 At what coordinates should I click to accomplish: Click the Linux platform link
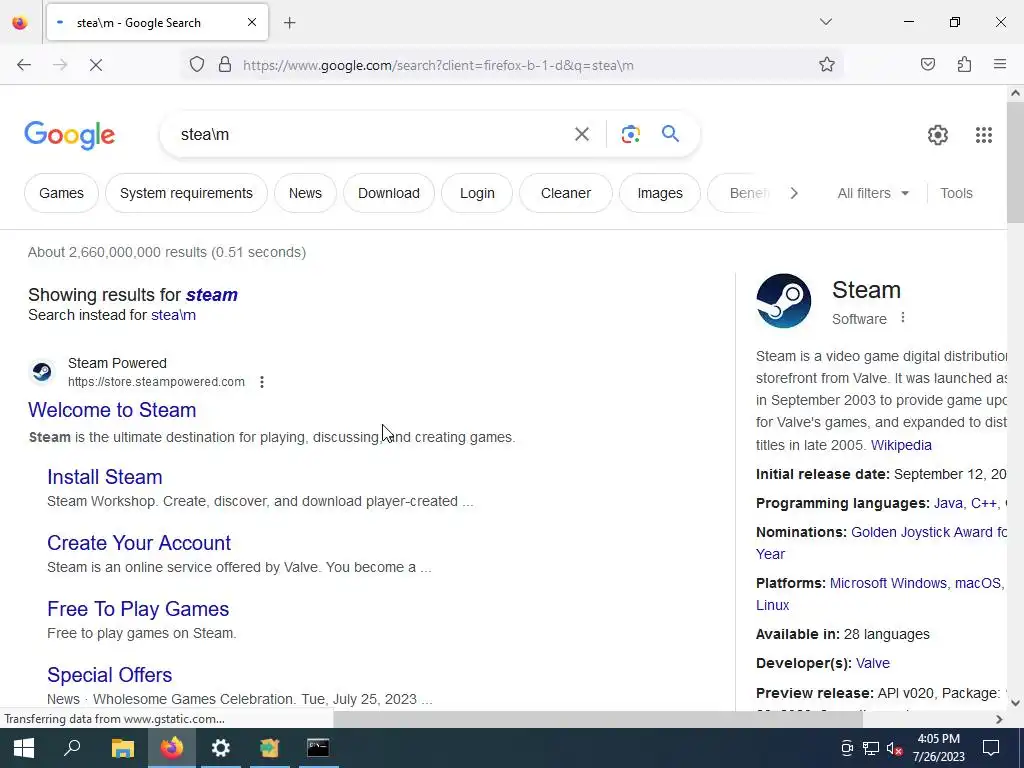773,605
